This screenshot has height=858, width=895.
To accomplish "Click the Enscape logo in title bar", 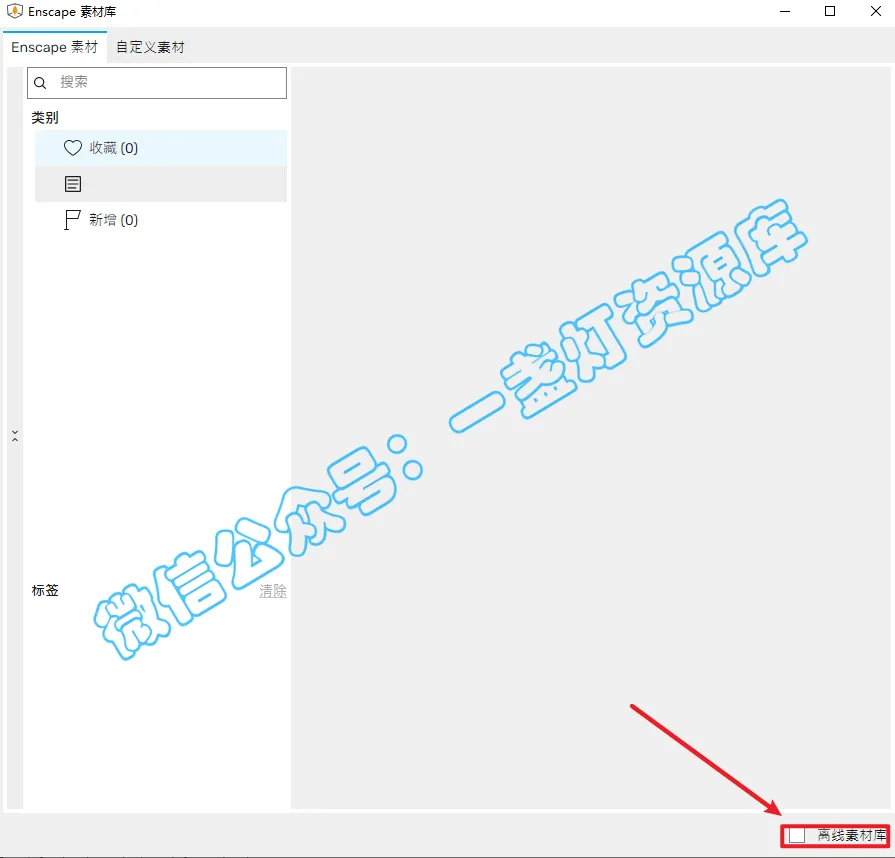I will click(x=14, y=11).
